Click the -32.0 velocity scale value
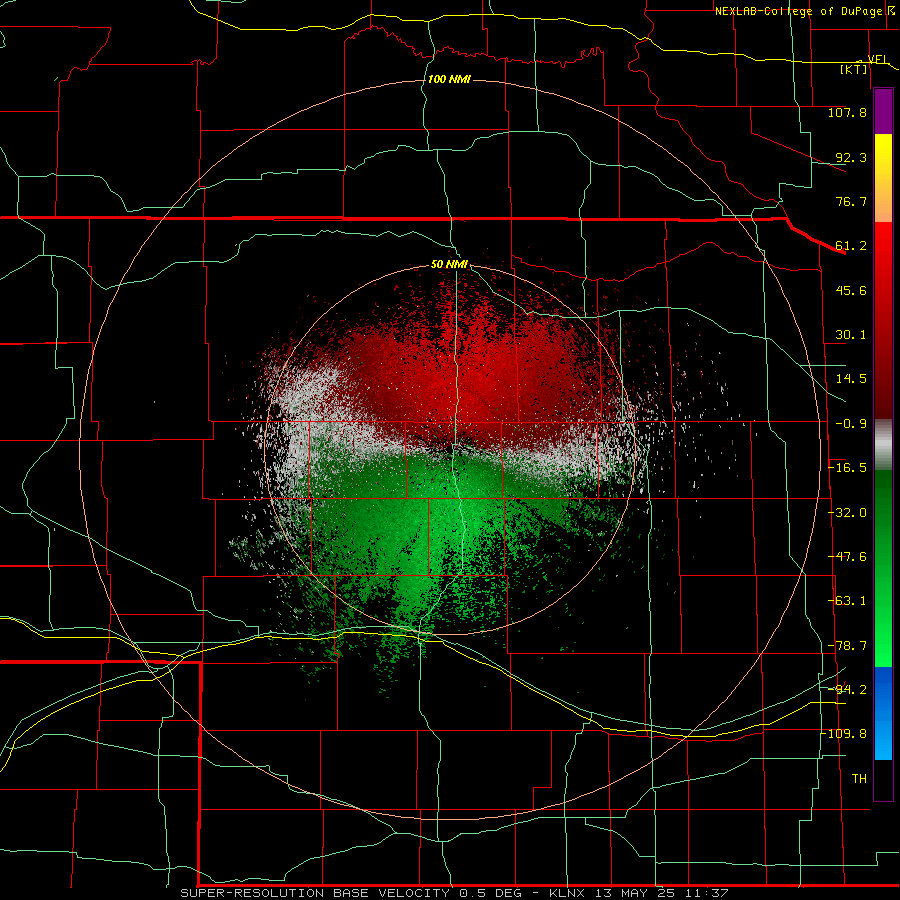The width and height of the screenshot is (900, 900). click(847, 513)
